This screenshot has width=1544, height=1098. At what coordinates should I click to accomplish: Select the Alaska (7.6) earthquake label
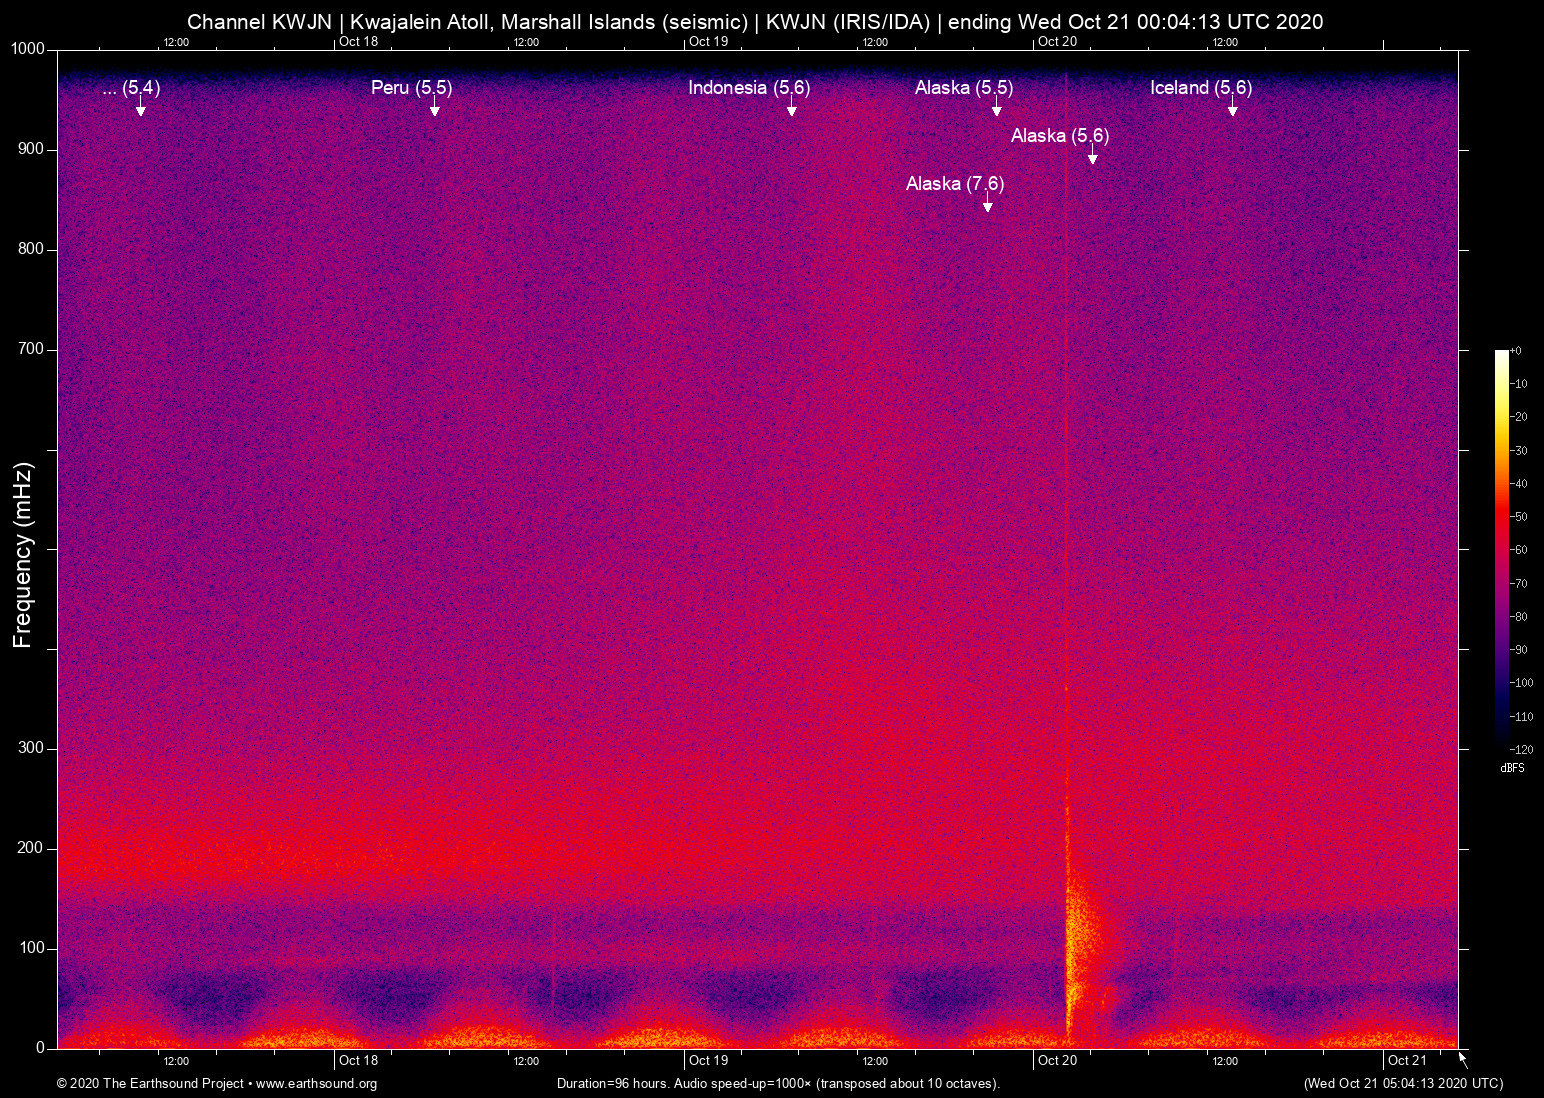click(x=955, y=184)
